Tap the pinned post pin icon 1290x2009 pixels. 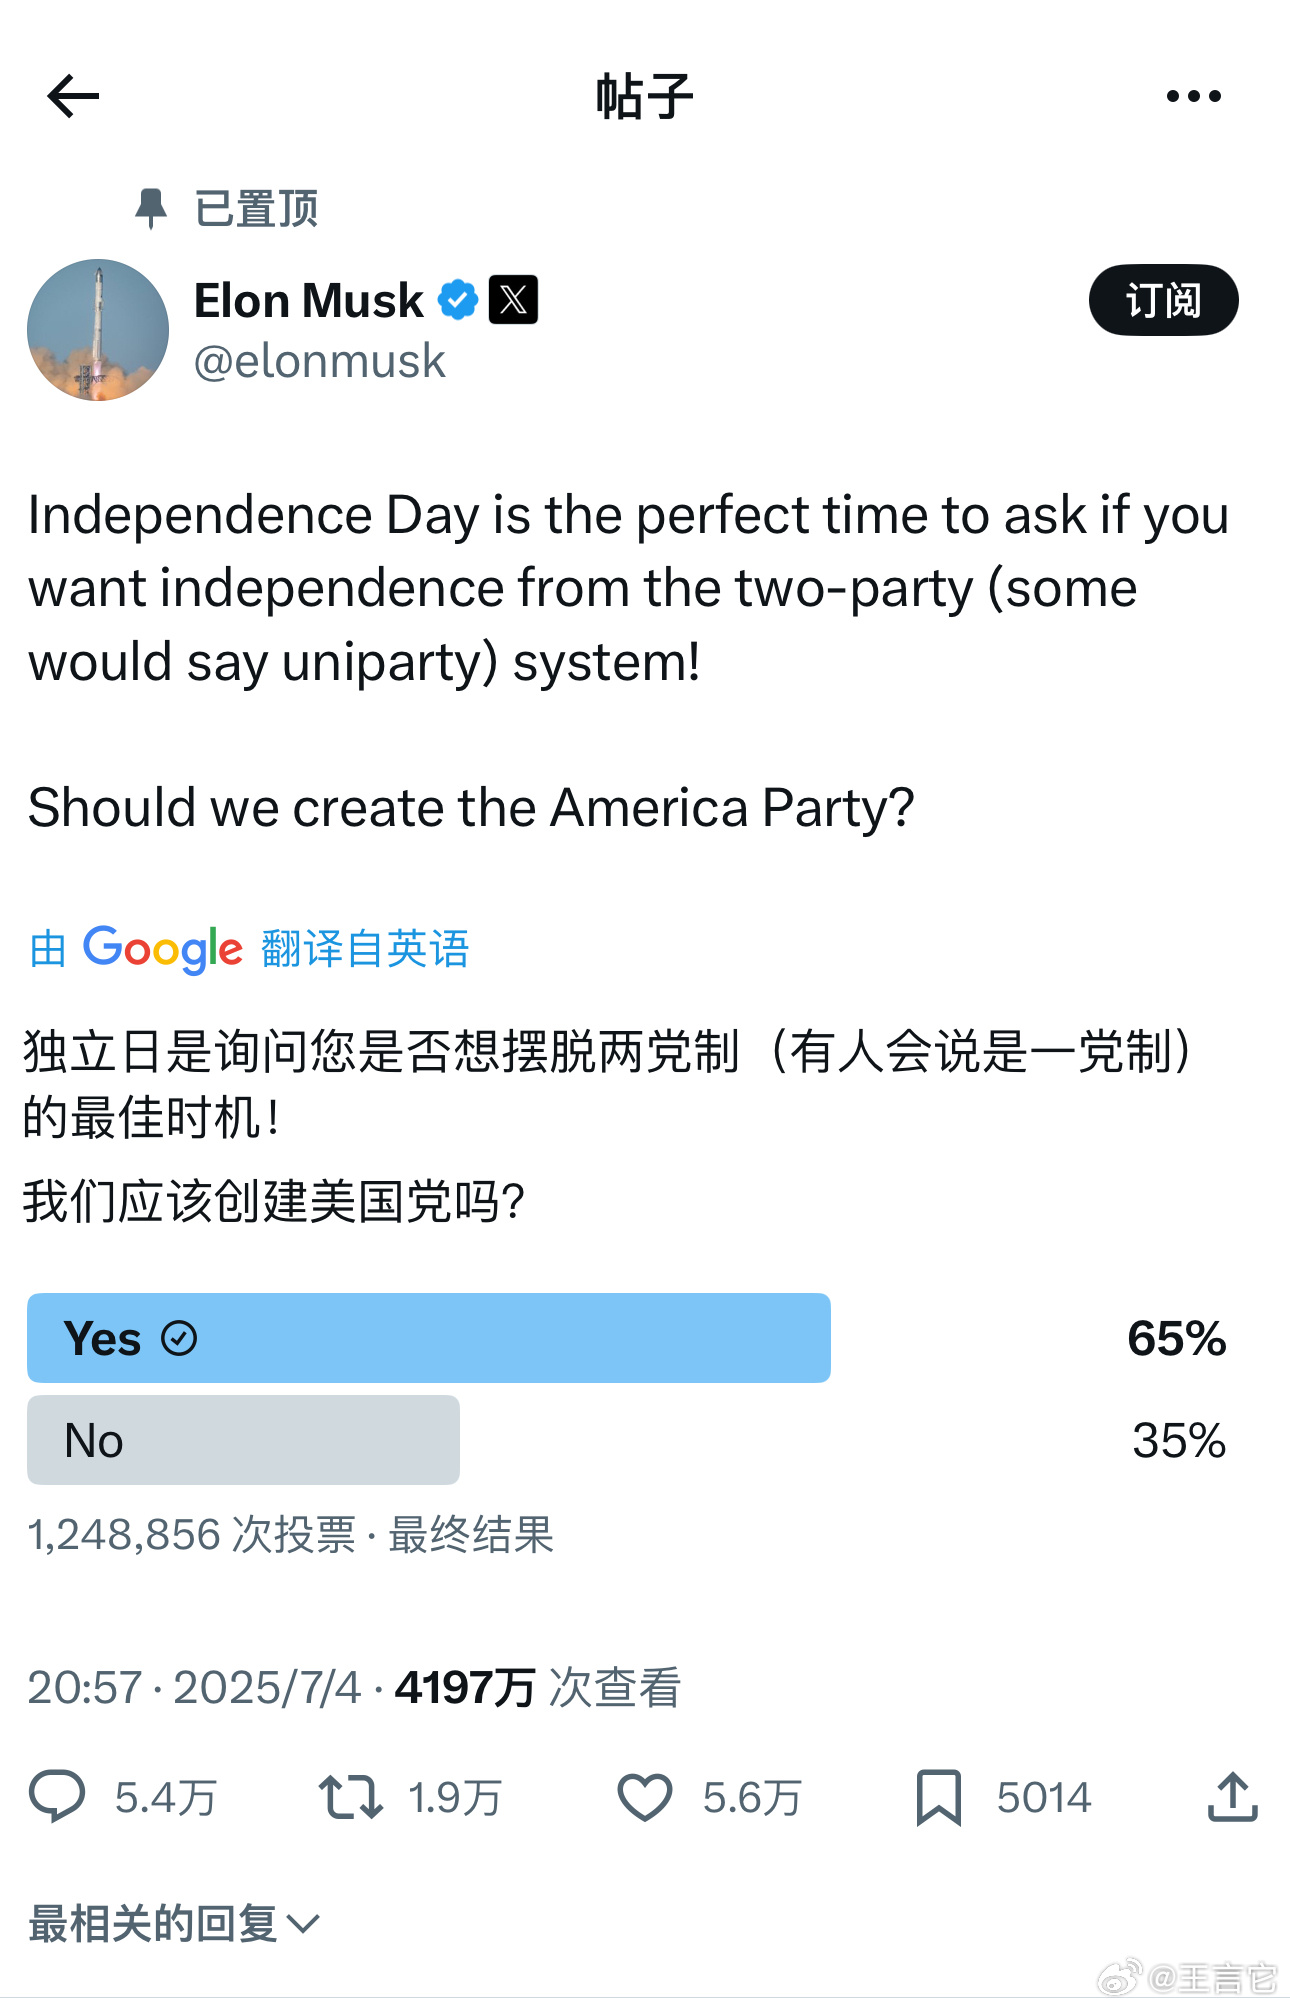point(151,208)
